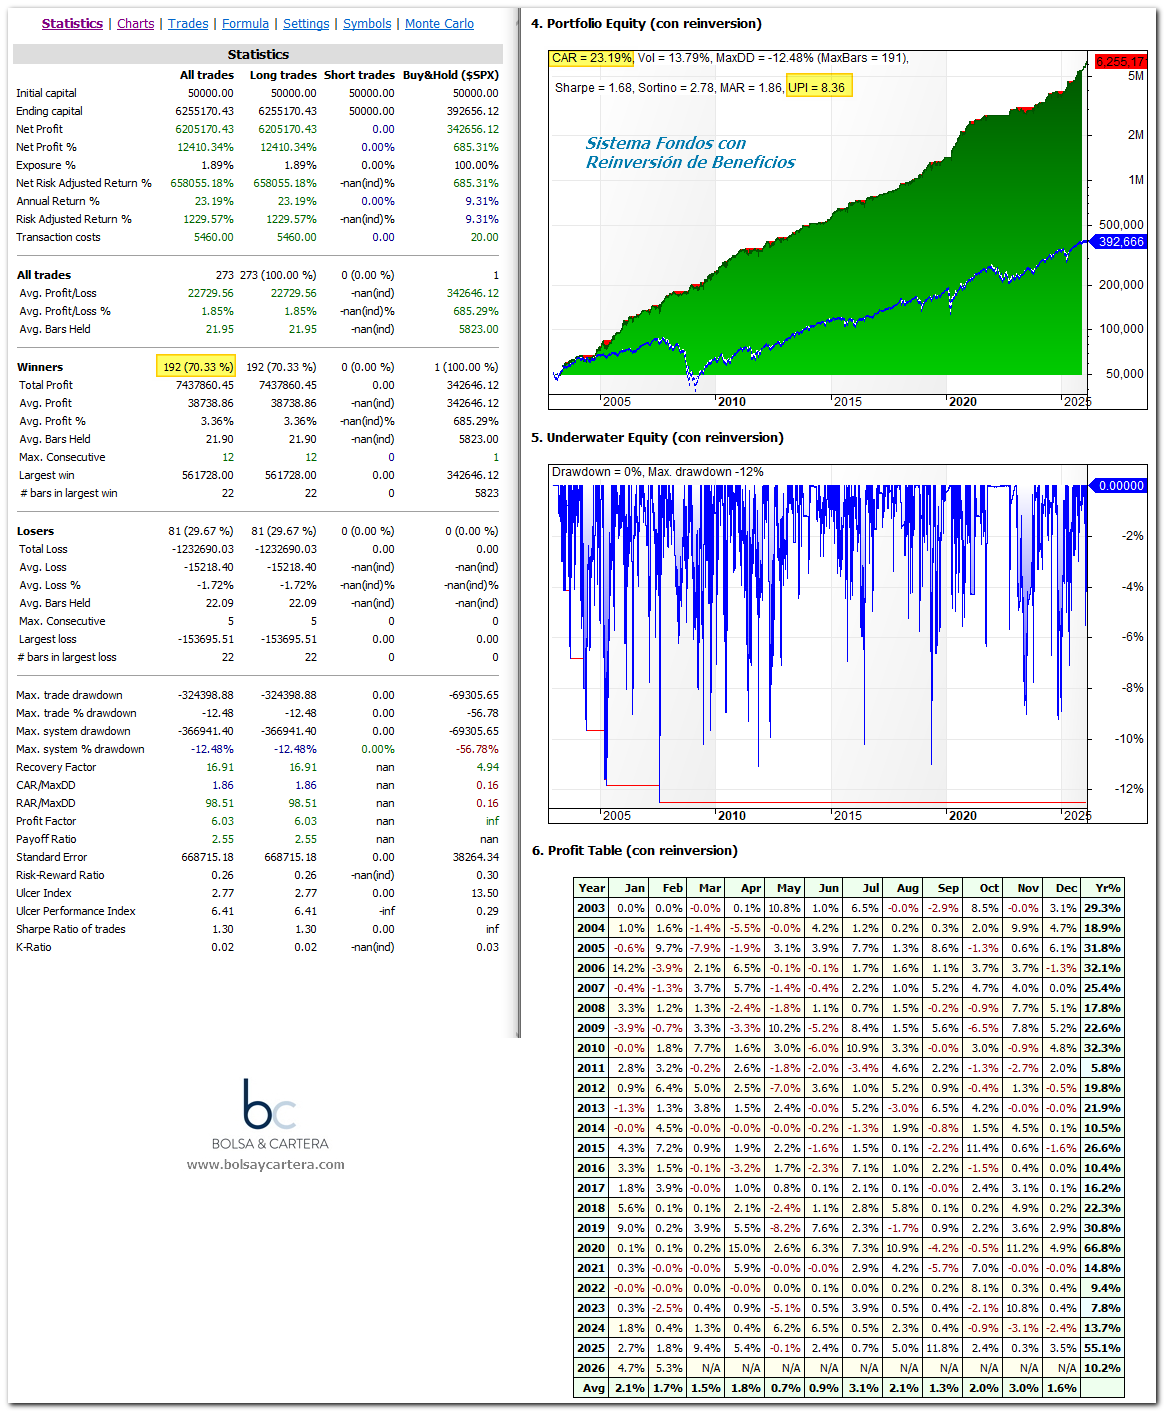Go to the Symbols link
The image size is (1164, 1411).
pos(367,23)
